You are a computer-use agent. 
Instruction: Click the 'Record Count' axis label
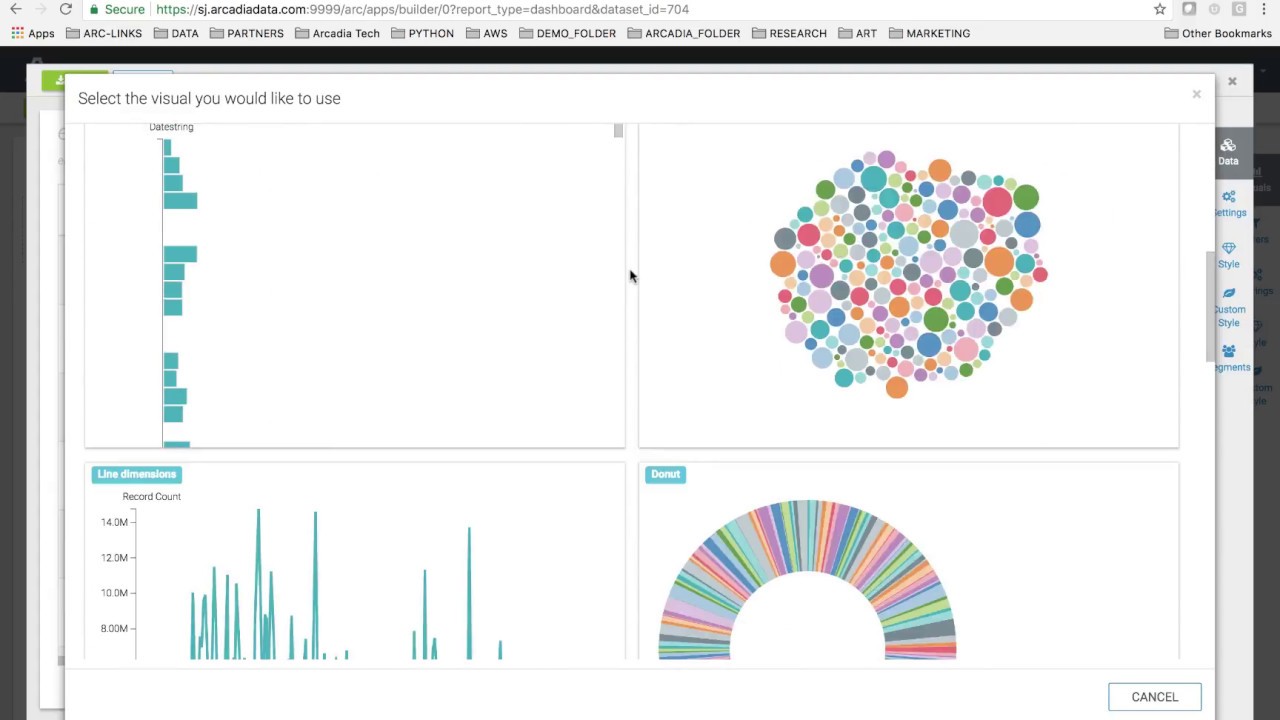pyautogui.click(x=152, y=496)
